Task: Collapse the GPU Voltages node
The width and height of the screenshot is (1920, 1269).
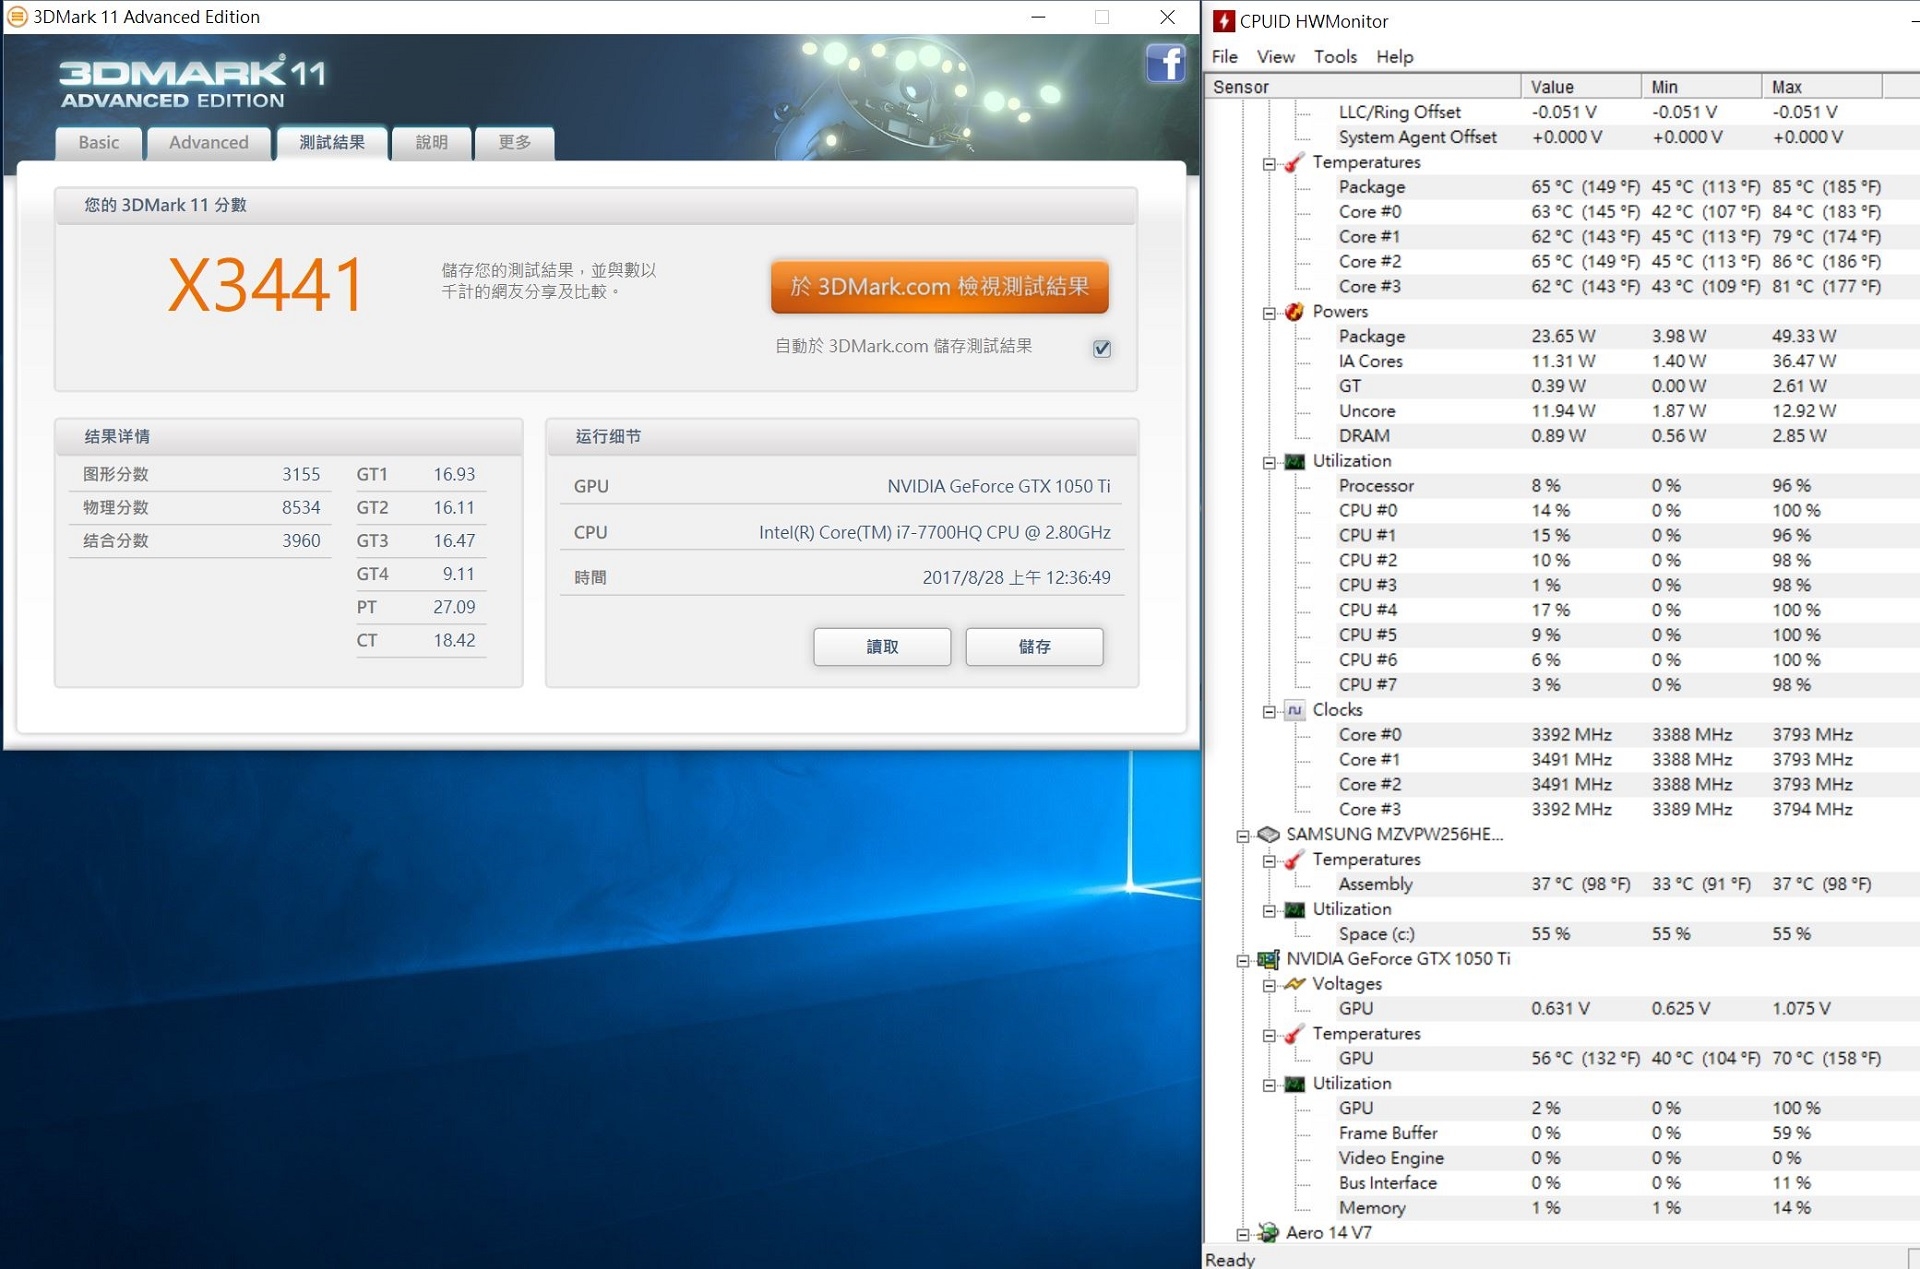Action: [1268, 986]
